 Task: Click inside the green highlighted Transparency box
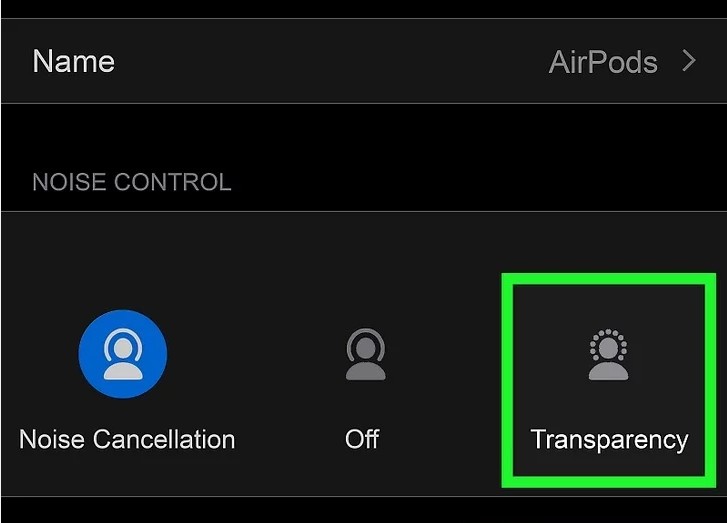[x=609, y=380]
